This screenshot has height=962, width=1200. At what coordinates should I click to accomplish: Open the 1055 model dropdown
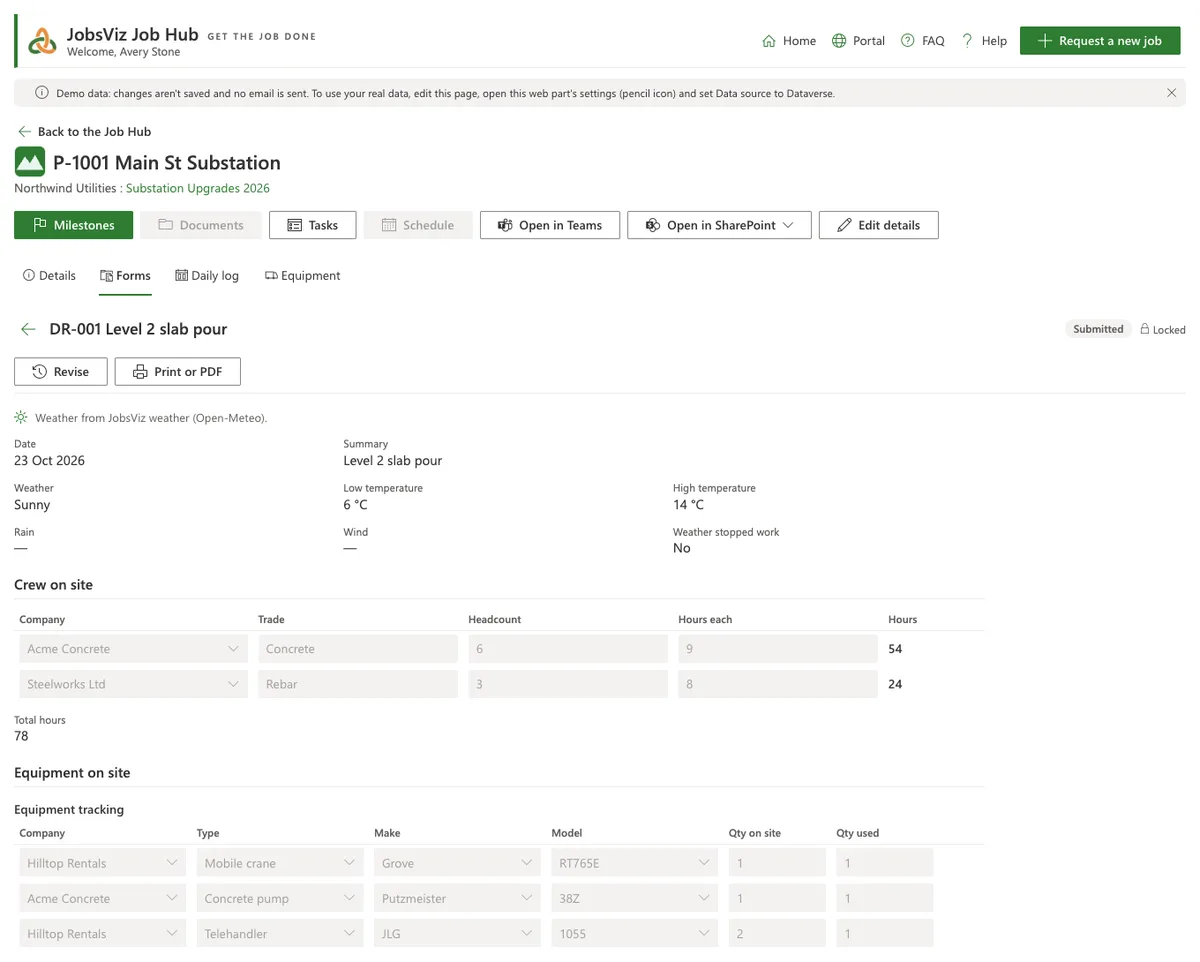pyautogui.click(x=635, y=934)
